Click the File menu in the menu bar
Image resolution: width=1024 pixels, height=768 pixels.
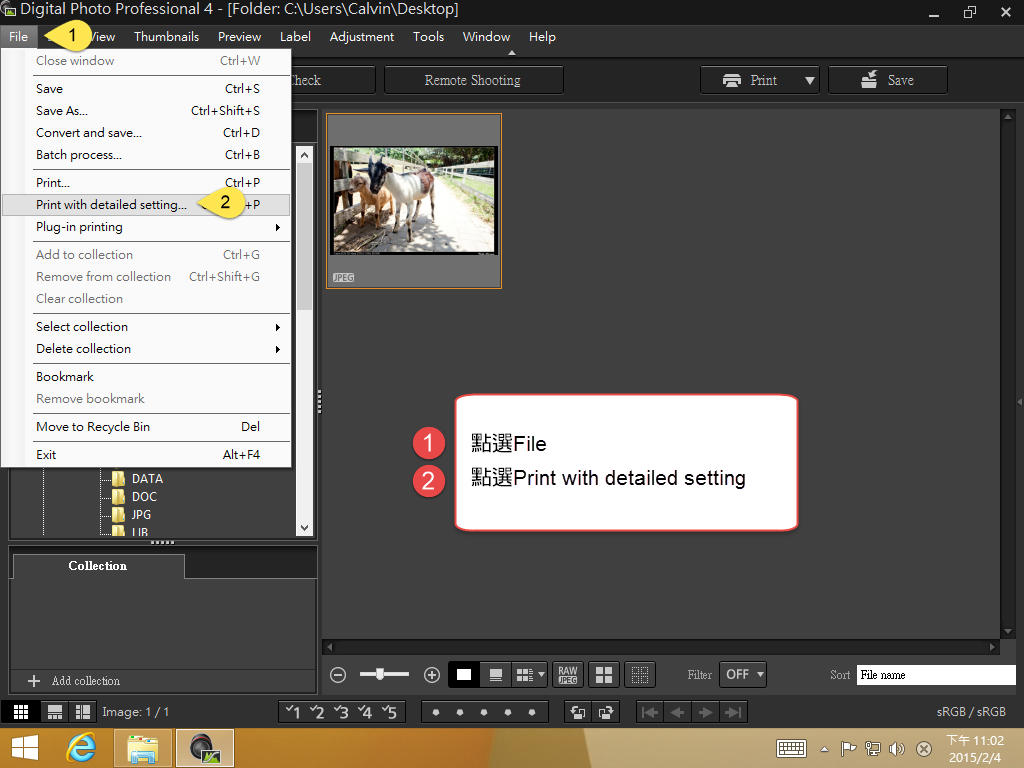point(18,37)
